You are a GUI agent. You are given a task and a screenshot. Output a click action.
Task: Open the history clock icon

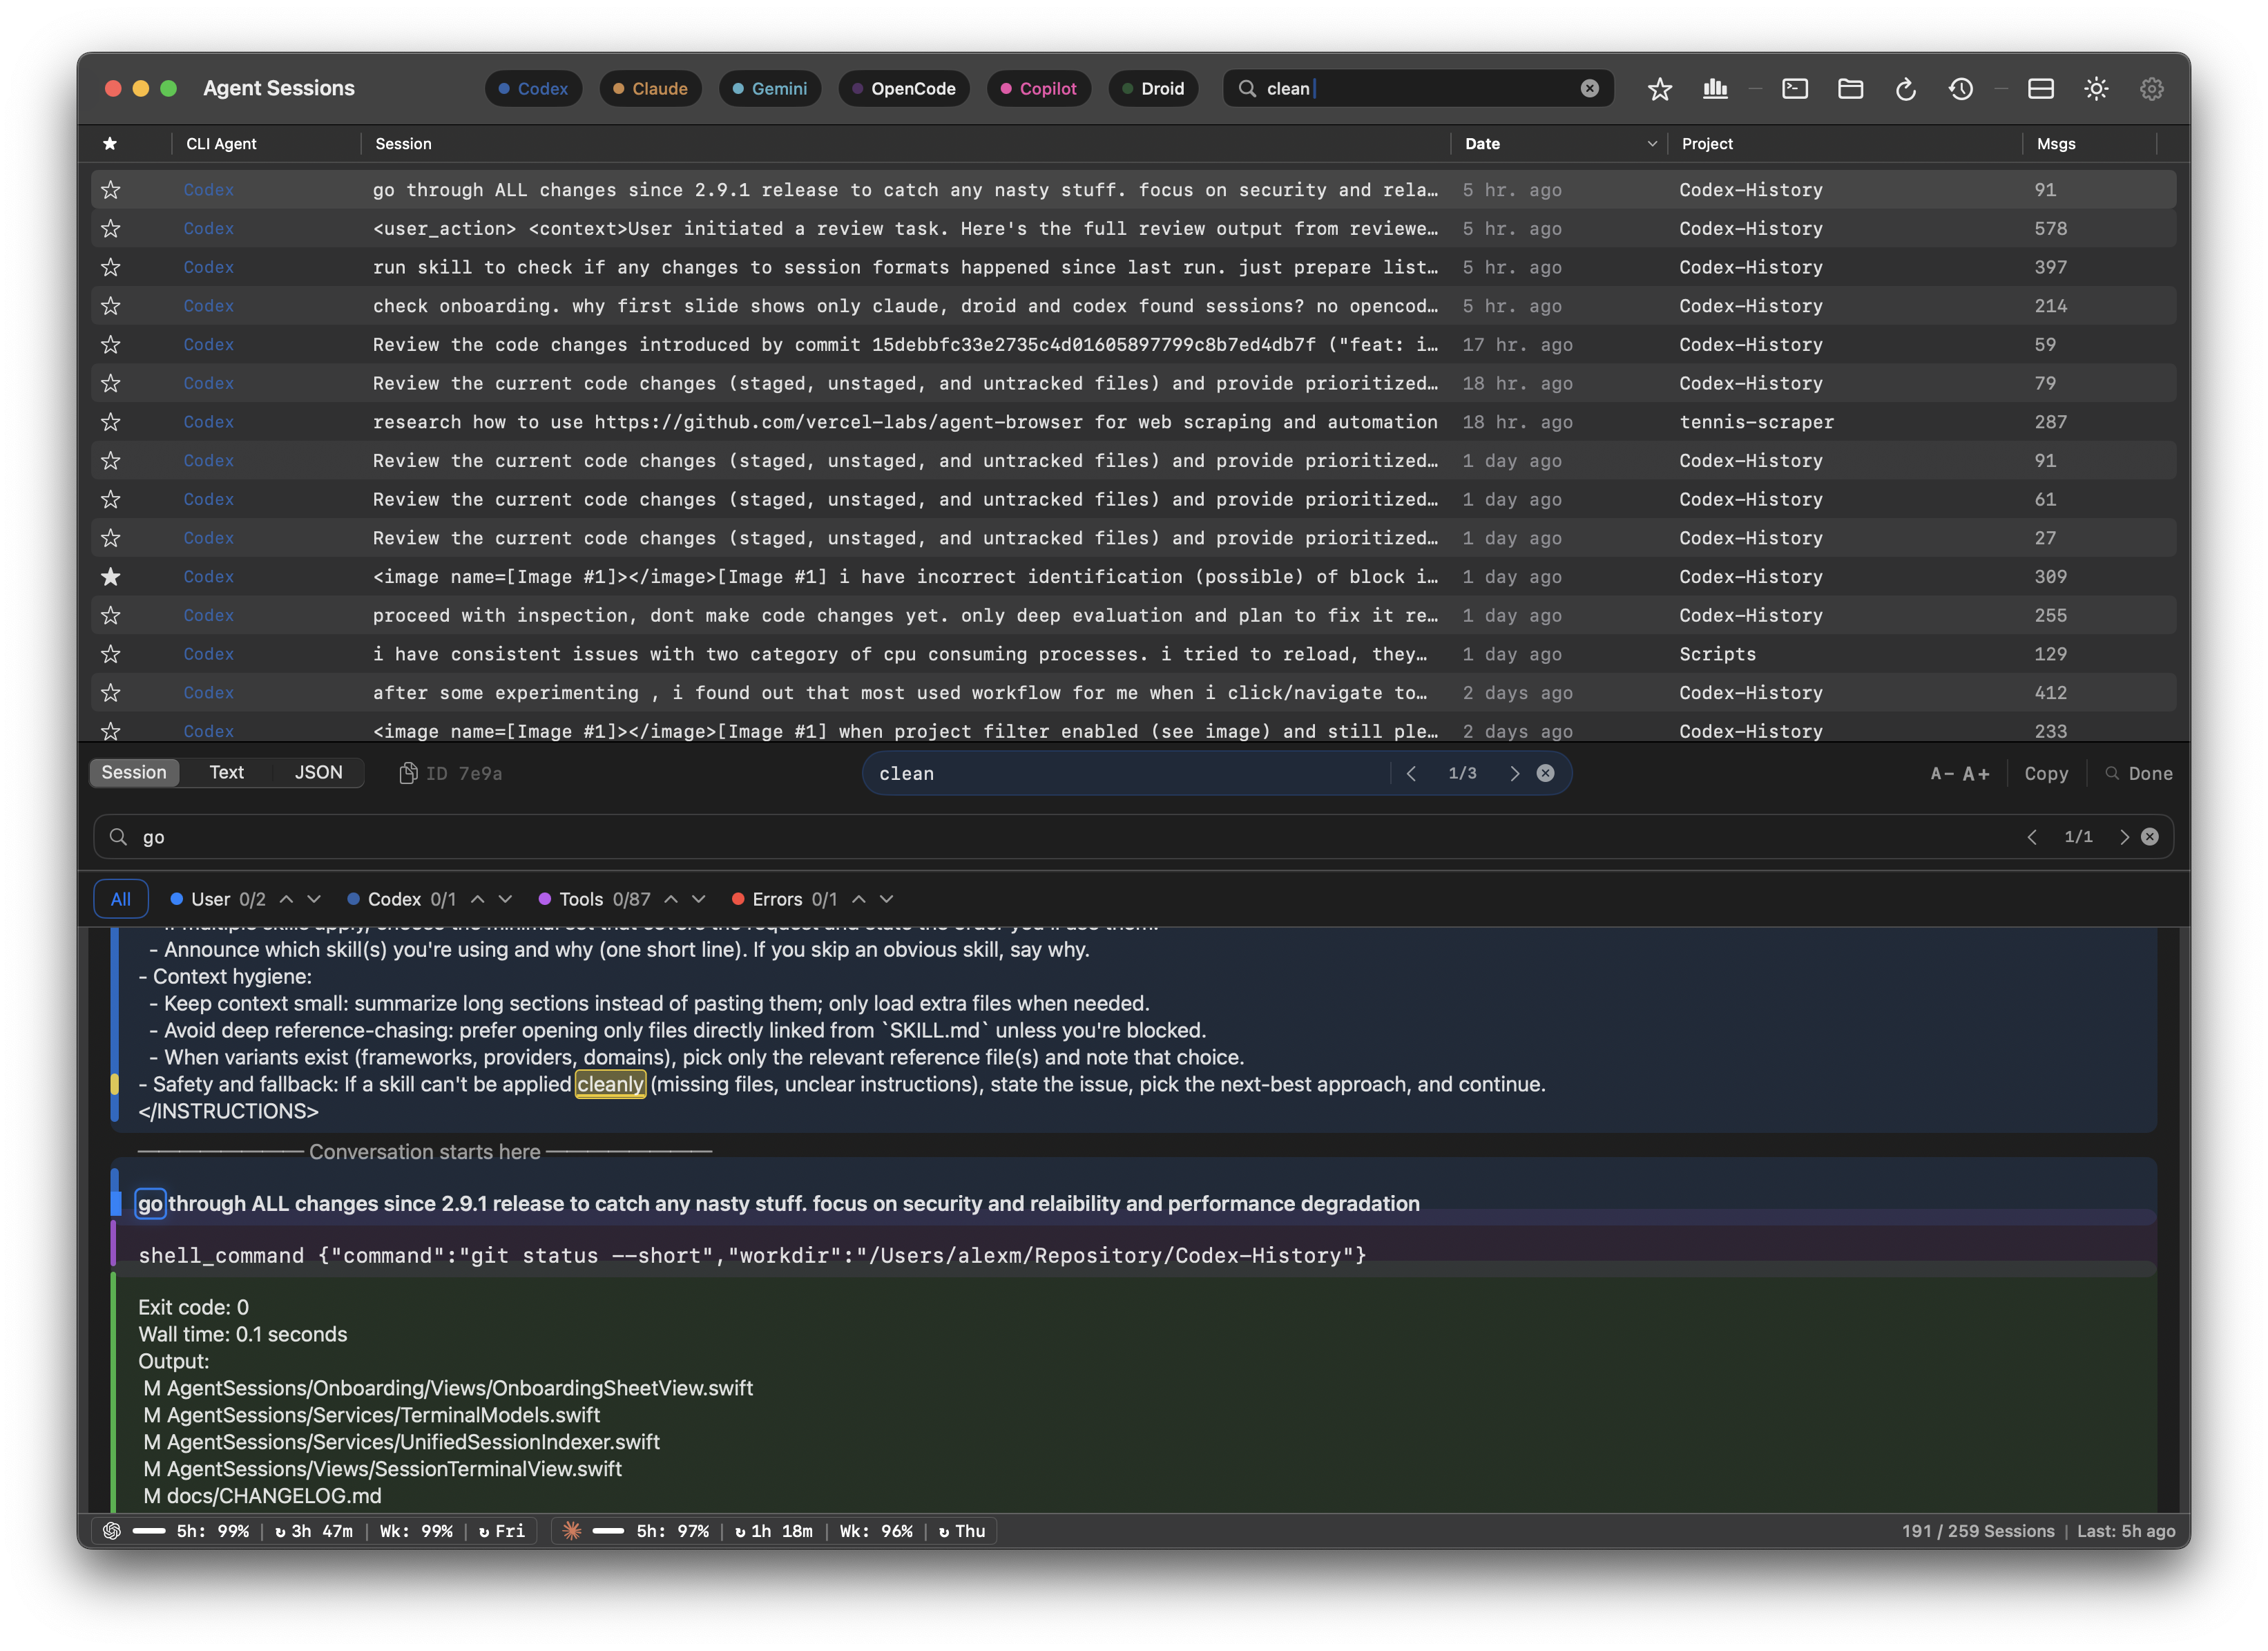coord(1961,88)
